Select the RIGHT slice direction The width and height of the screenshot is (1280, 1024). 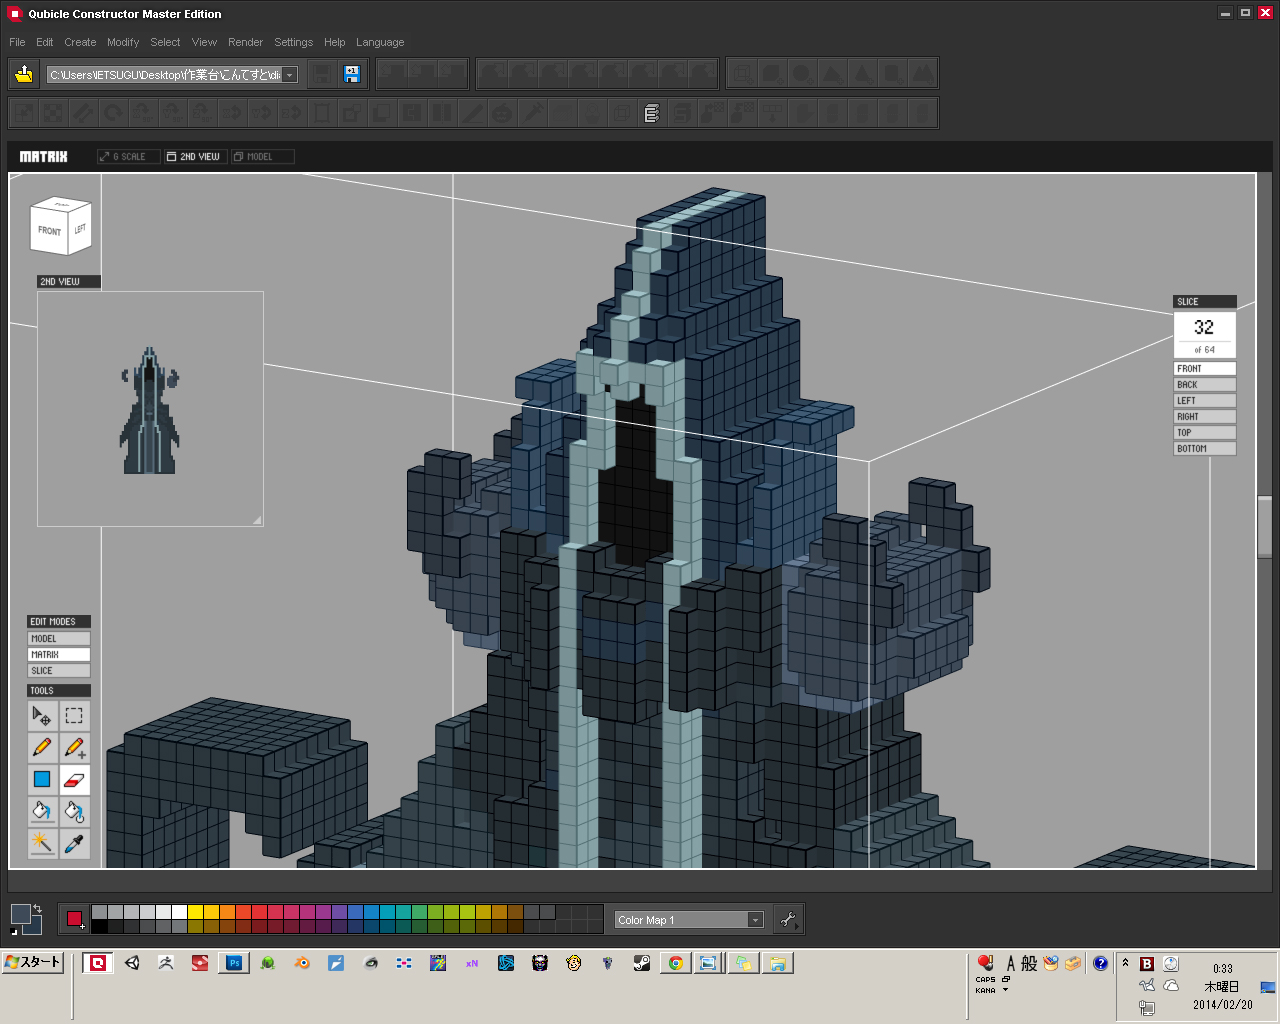tap(1205, 417)
